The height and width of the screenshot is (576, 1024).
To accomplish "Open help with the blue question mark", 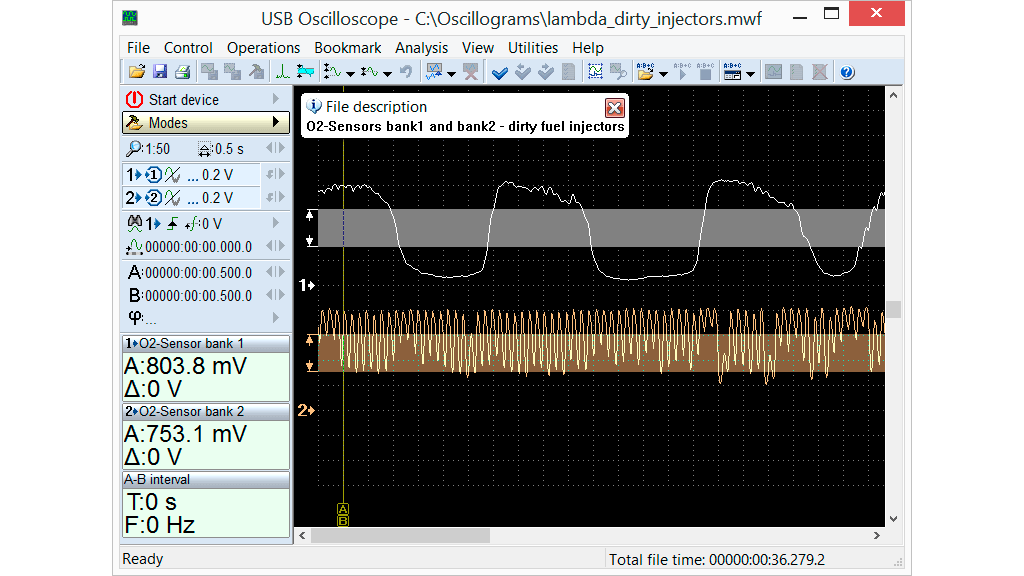I will coord(847,72).
